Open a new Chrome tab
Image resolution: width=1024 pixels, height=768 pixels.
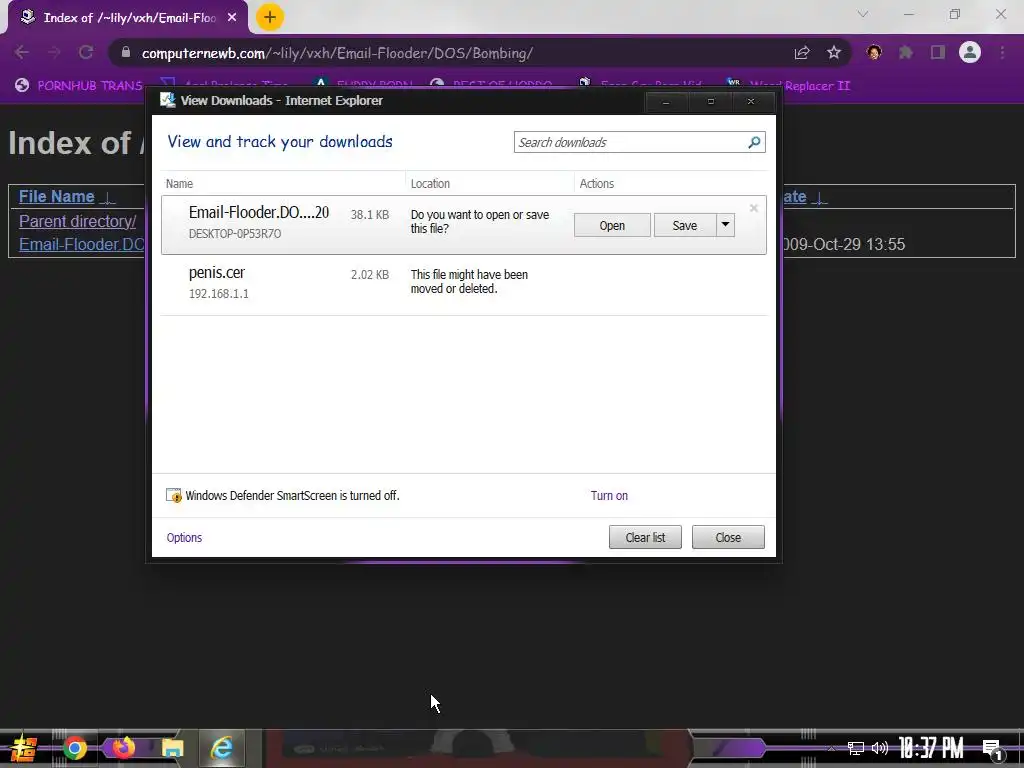[x=270, y=17]
